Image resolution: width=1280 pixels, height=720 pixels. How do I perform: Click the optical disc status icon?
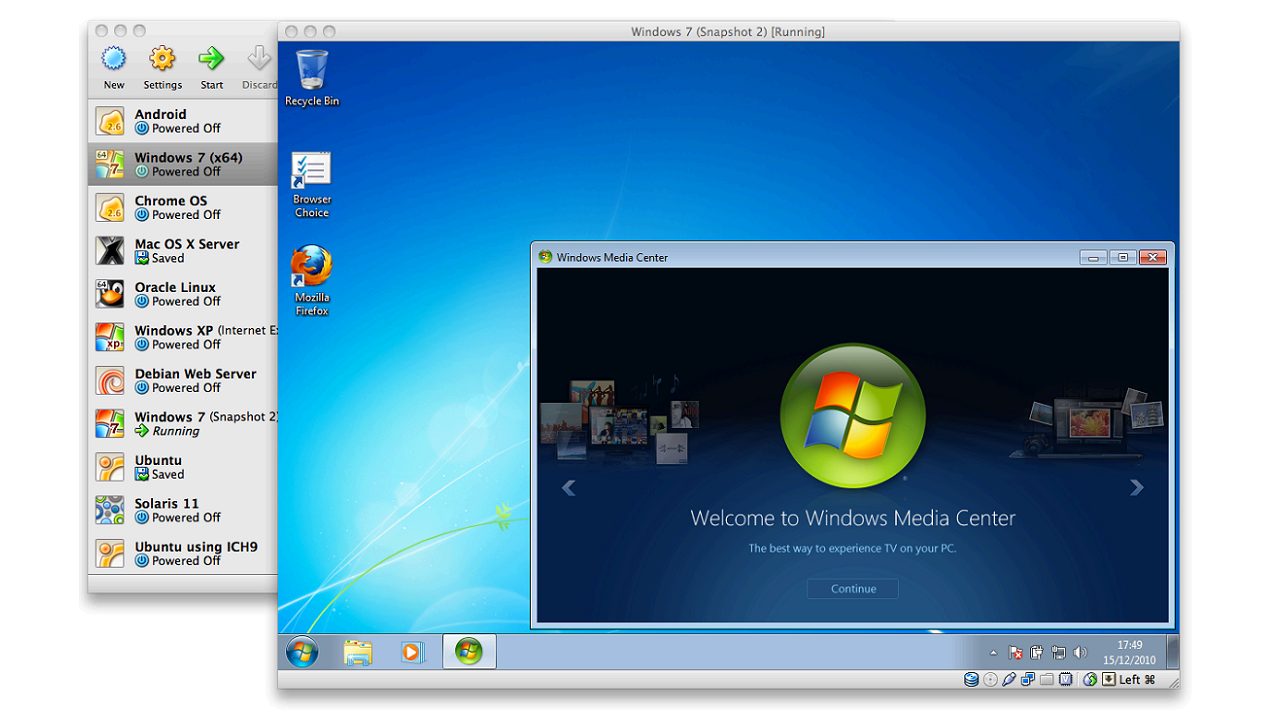coord(990,679)
